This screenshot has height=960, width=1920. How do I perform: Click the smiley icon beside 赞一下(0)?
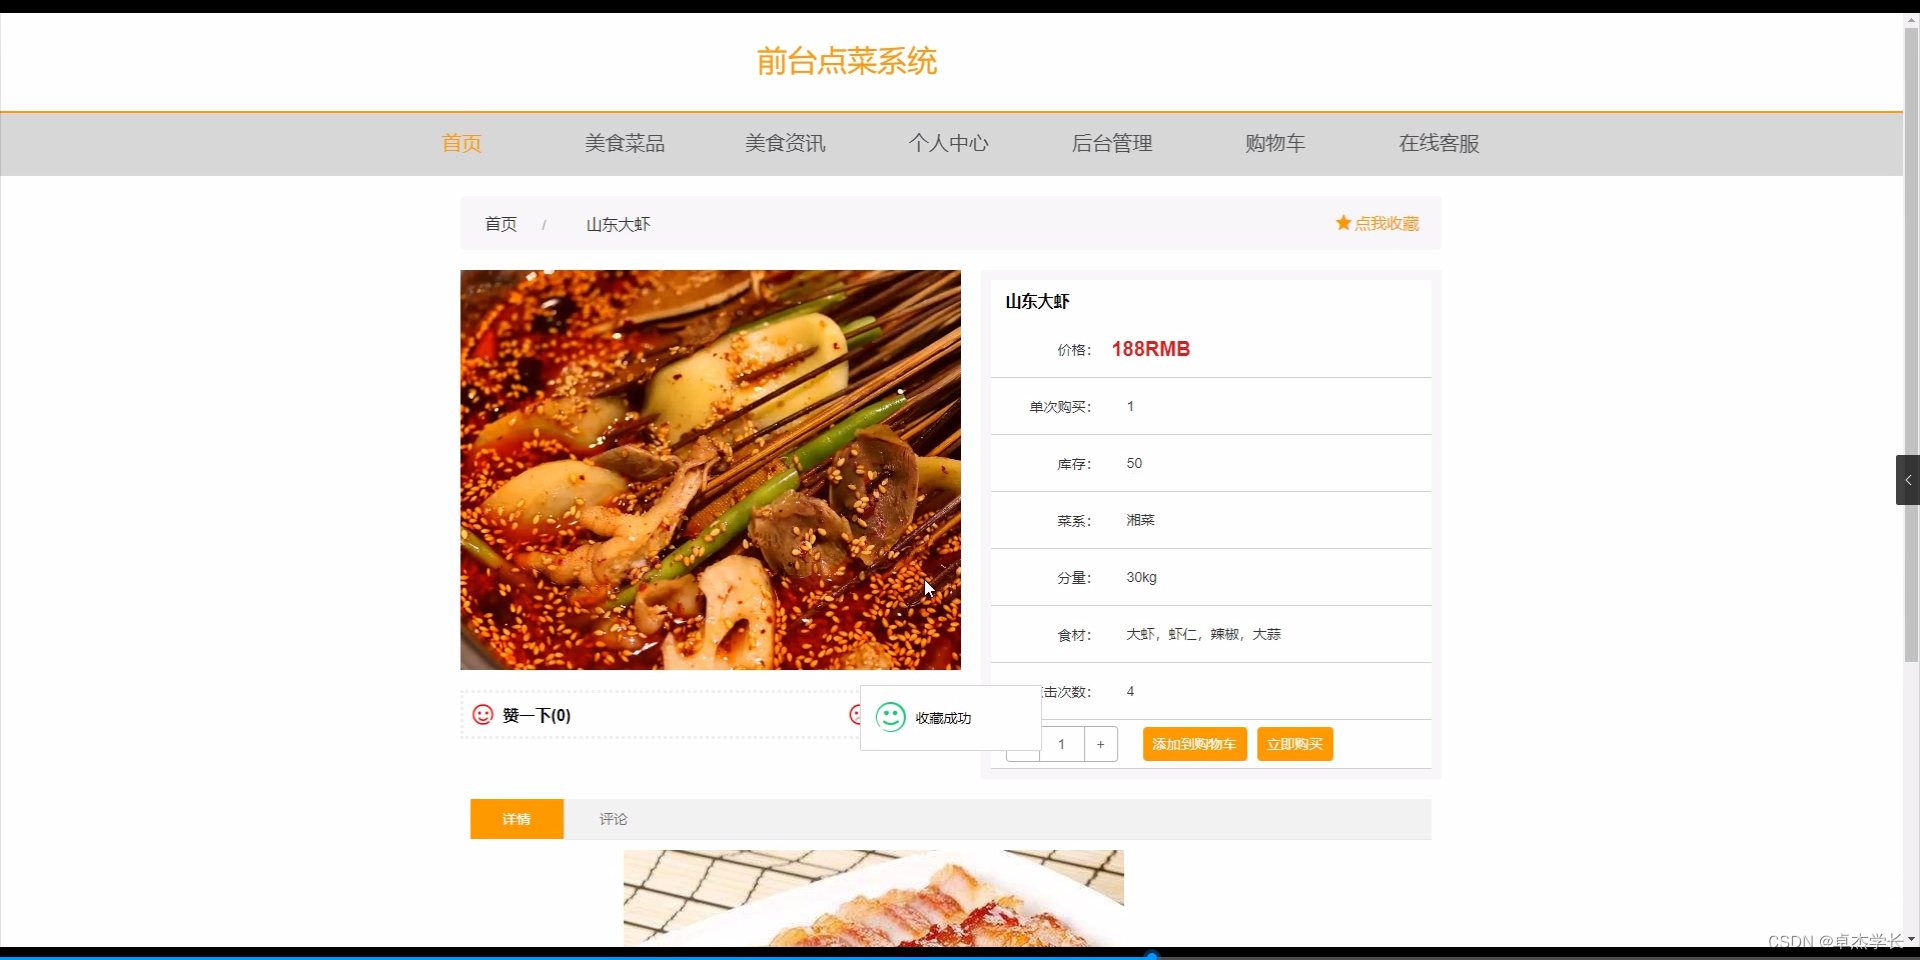click(x=483, y=715)
